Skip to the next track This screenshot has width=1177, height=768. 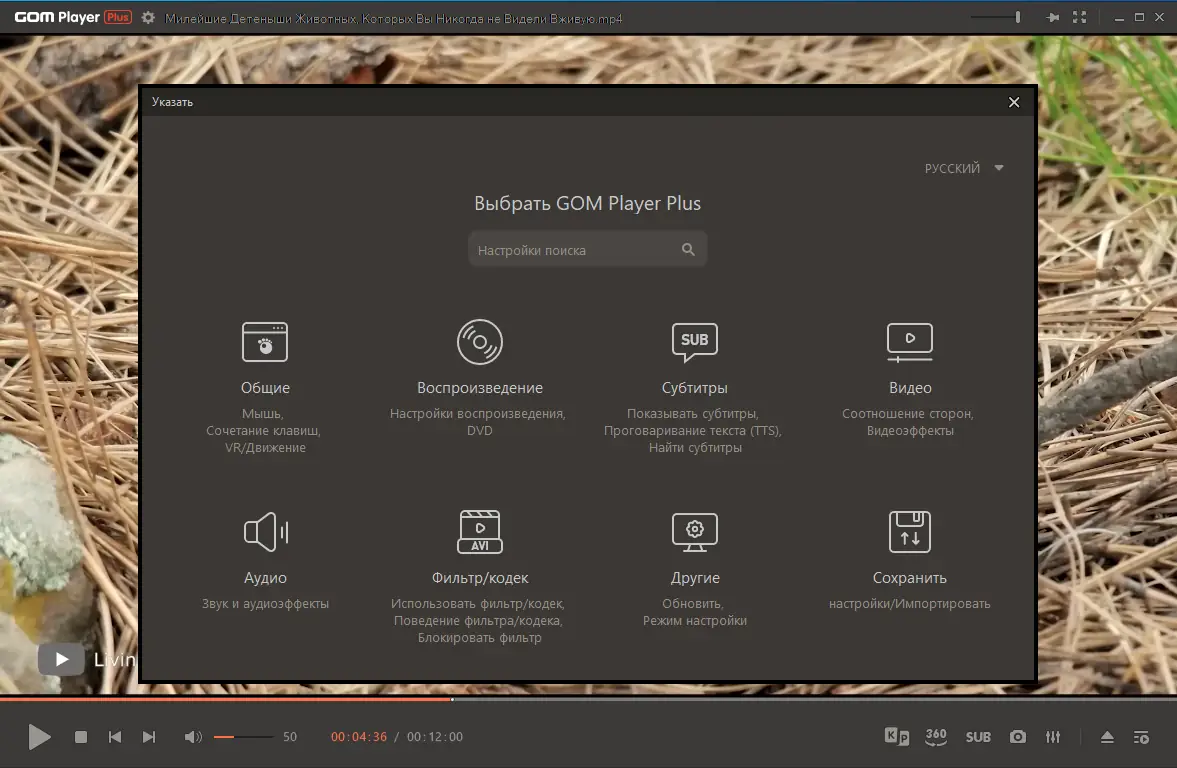click(149, 737)
